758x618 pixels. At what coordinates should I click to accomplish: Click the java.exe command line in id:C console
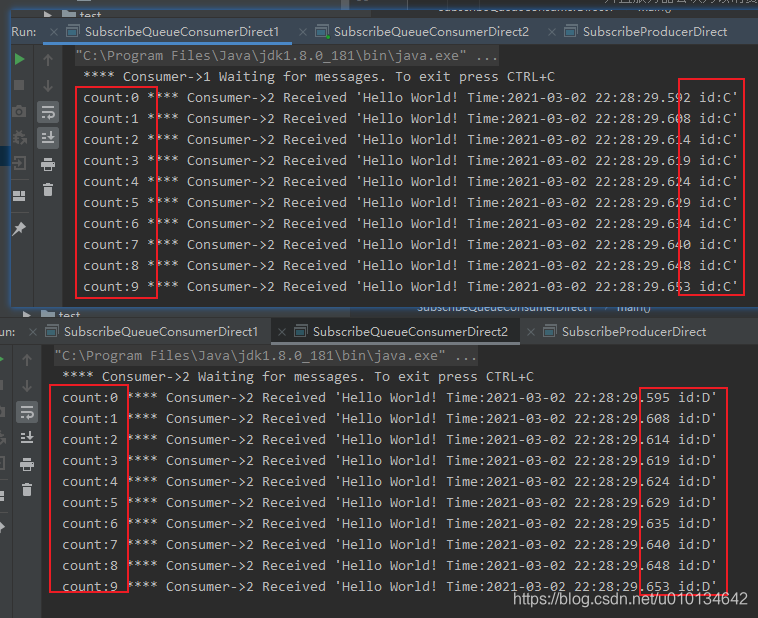286,56
